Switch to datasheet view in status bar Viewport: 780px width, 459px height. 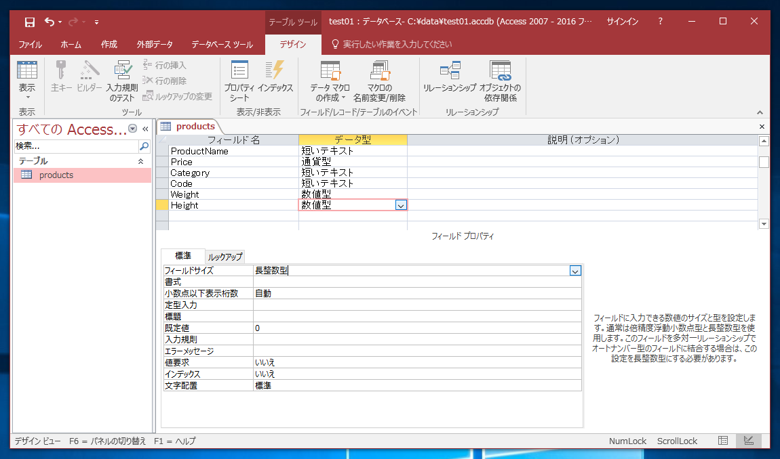[723, 441]
